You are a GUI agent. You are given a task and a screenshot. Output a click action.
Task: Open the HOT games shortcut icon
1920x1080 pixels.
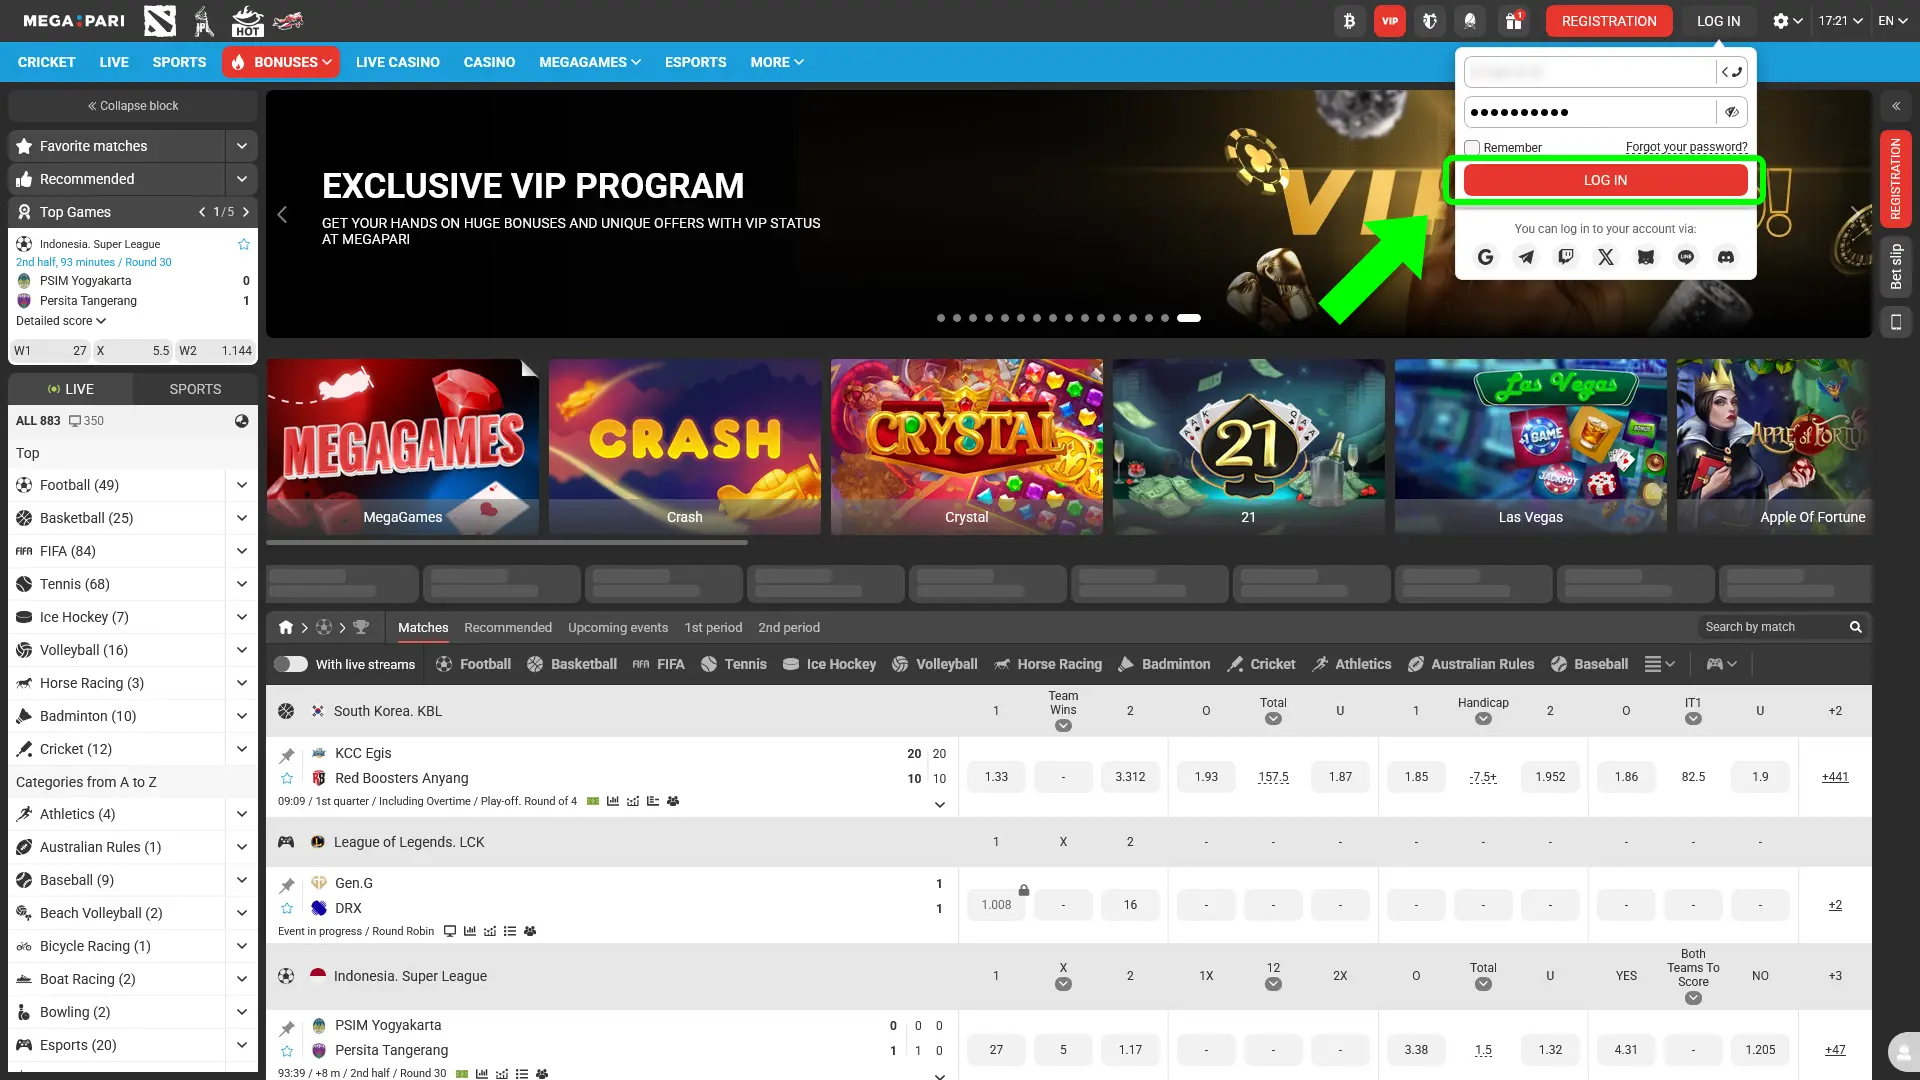point(247,21)
